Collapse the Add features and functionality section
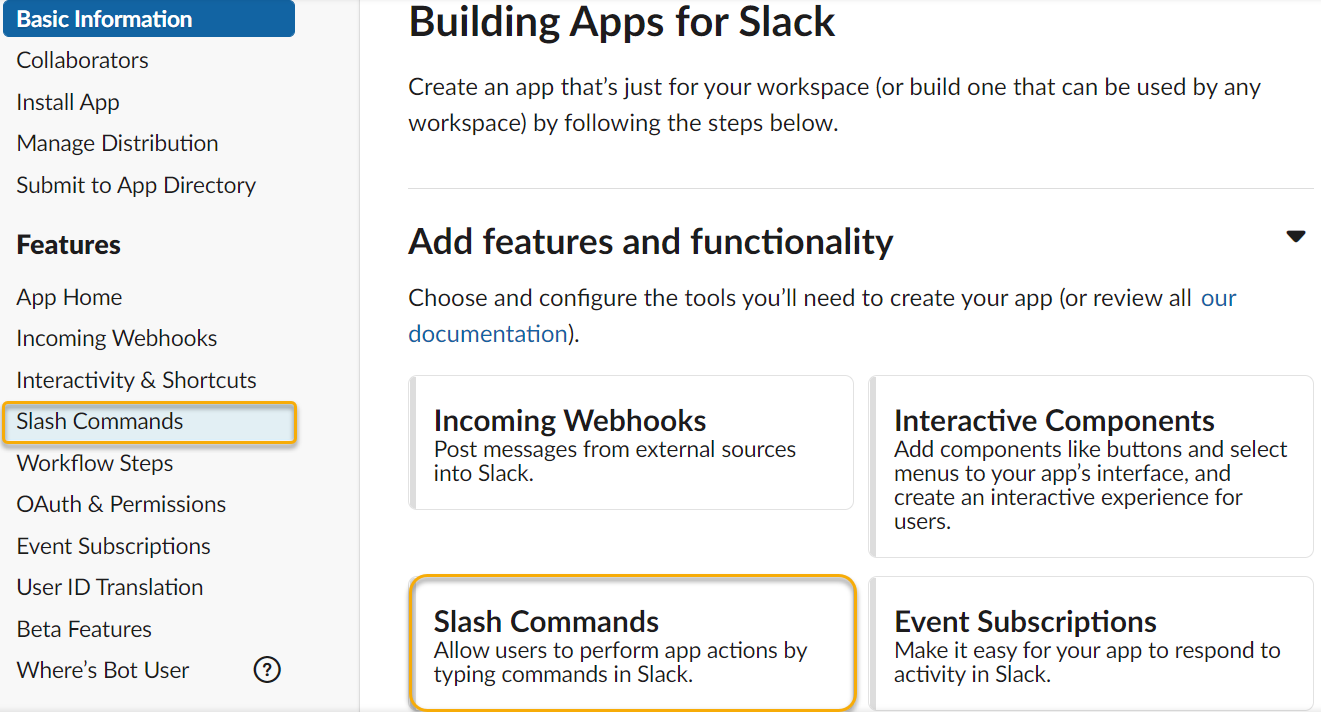Viewport: 1321px width, 712px height. click(1296, 237)
